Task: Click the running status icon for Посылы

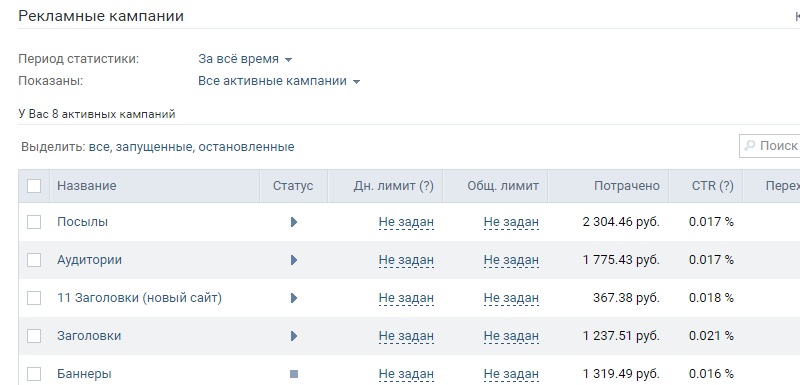Action: (x=294, y=222)
